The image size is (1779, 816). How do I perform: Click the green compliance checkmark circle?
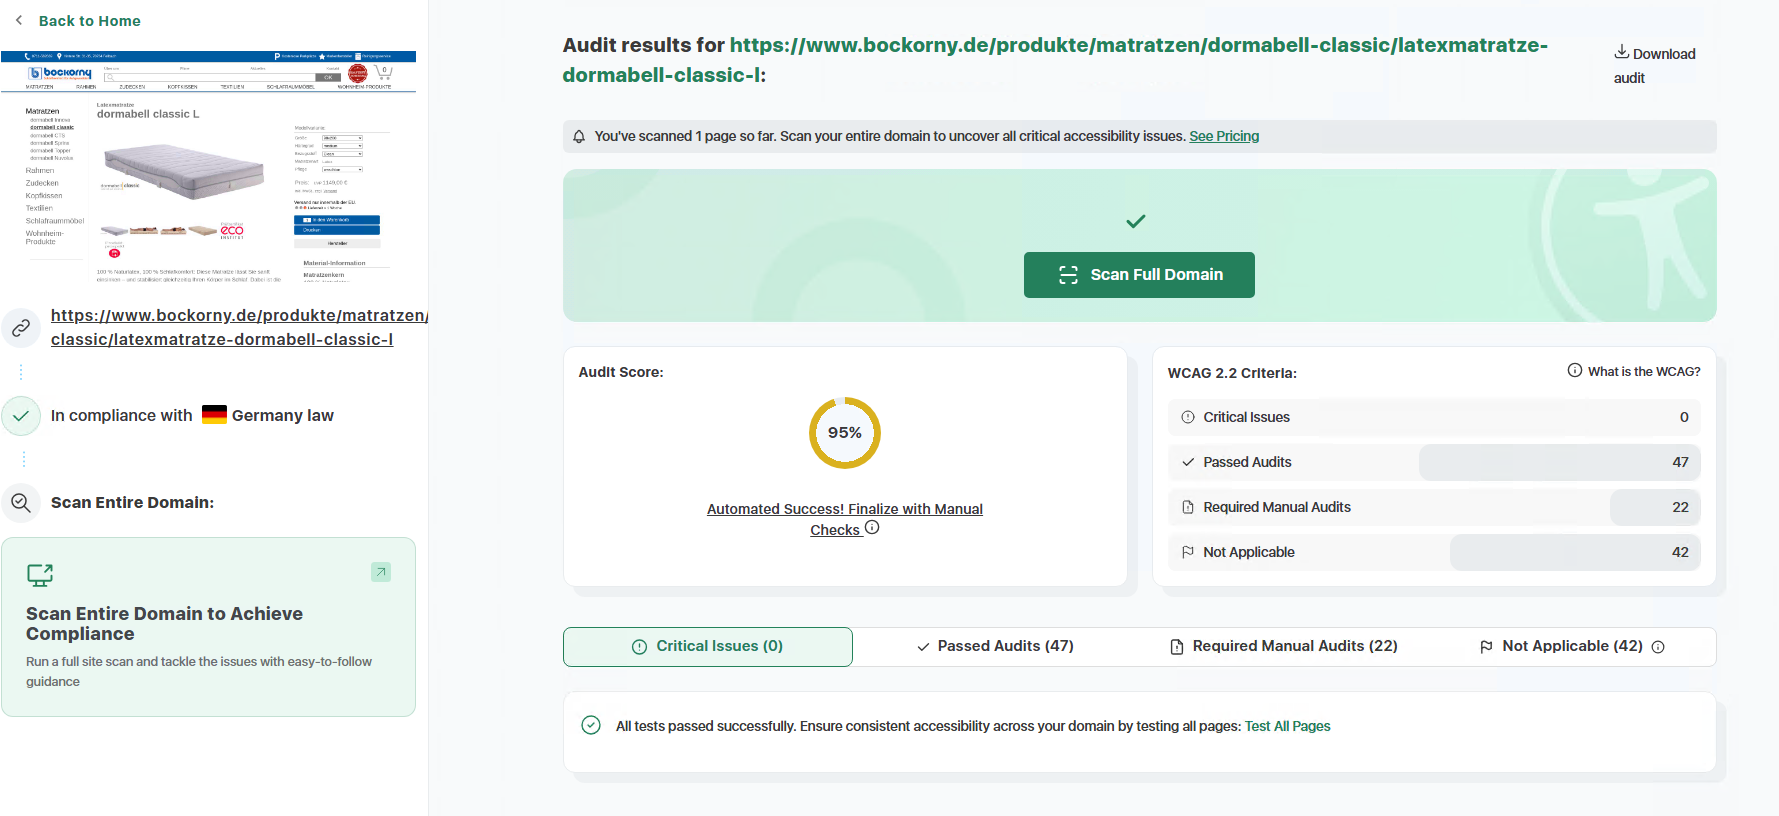click(21, 416)
